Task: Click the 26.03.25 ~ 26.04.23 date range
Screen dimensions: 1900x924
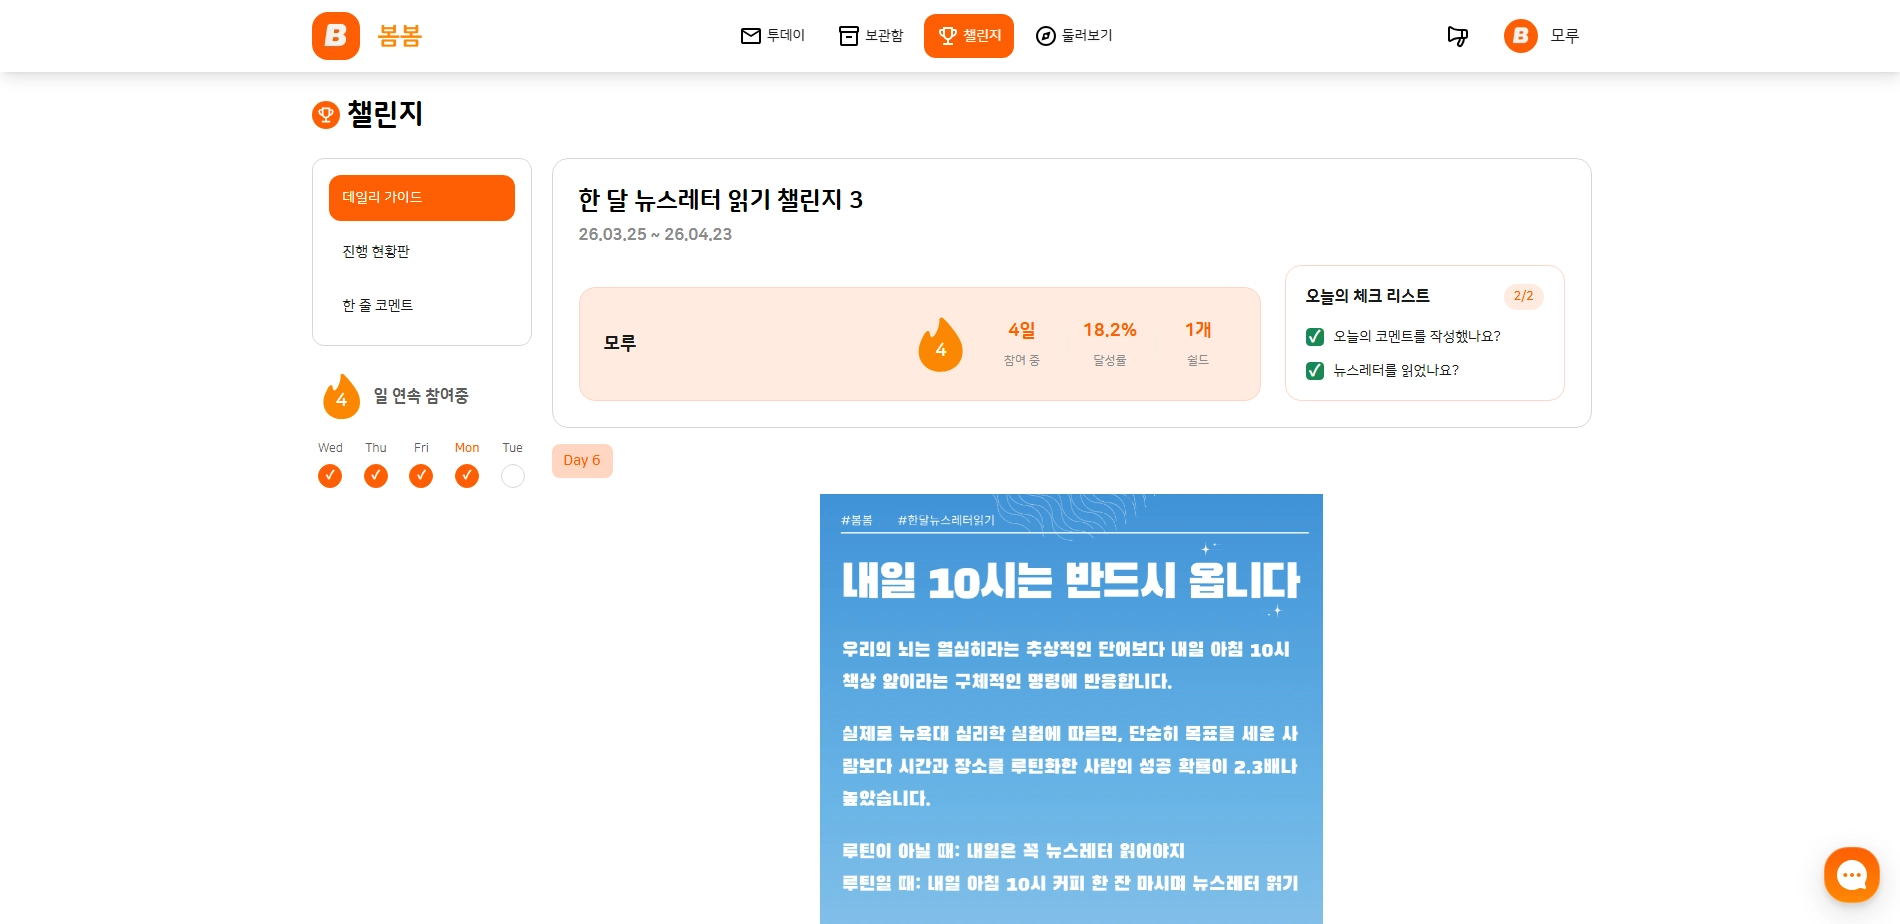Action: (655, 235)
